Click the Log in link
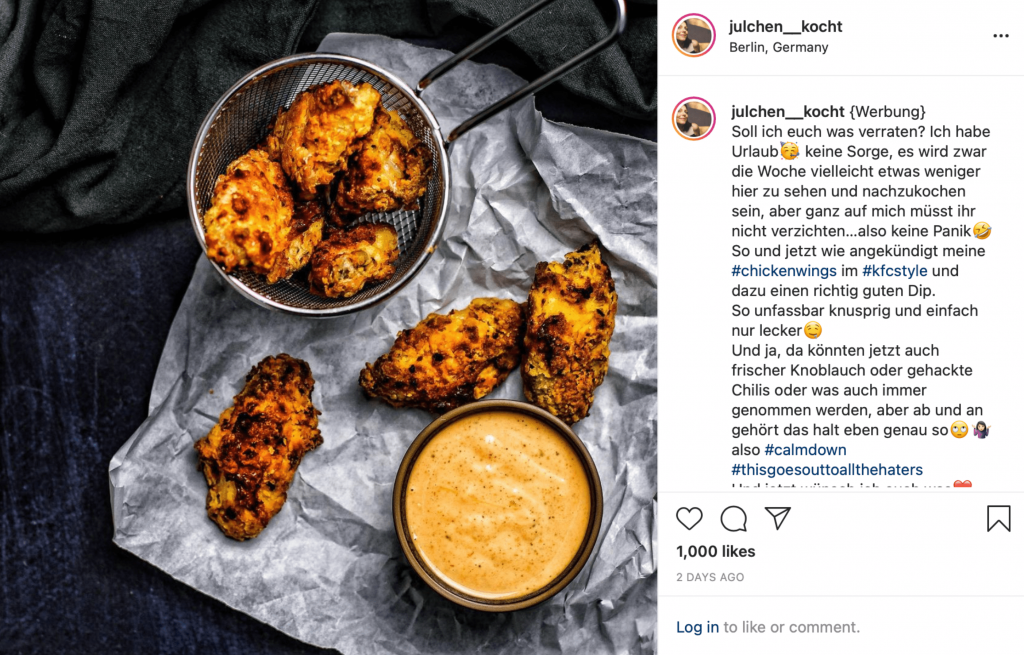This screenshot has width=1024, height=655. click(697, 627)
